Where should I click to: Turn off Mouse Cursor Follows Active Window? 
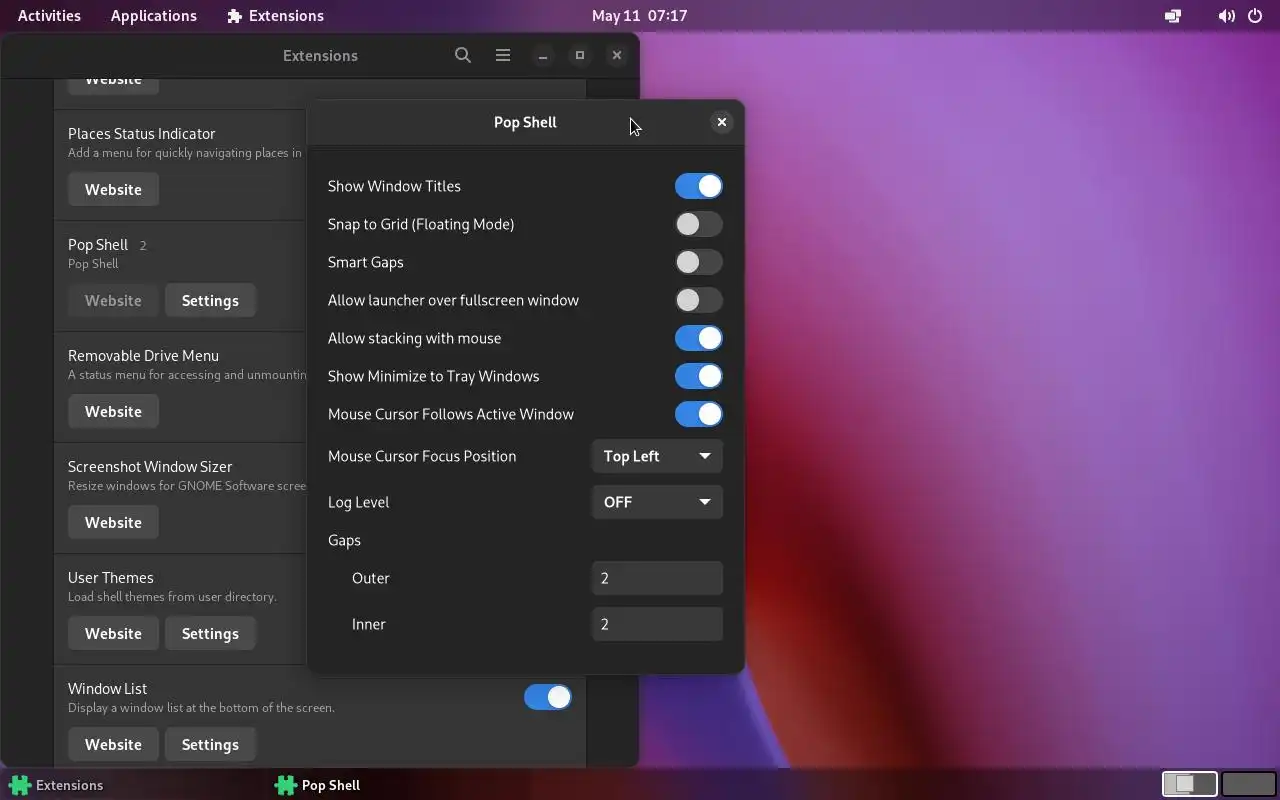[698, 414]
